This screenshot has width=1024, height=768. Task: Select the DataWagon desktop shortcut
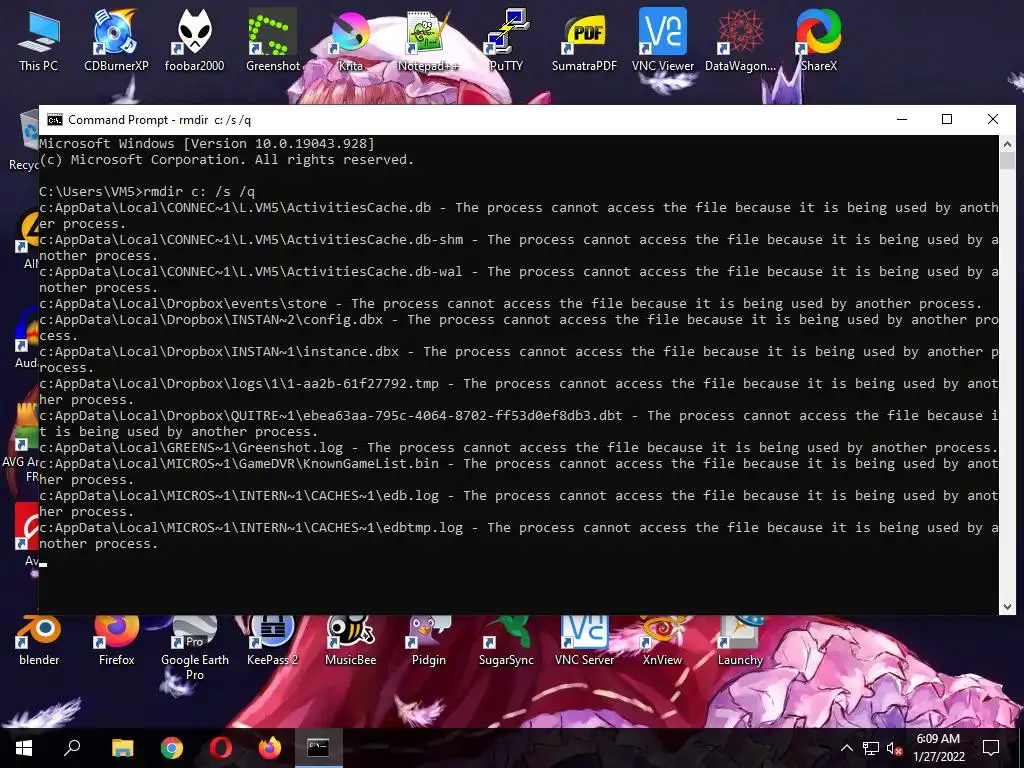[740, 40]
